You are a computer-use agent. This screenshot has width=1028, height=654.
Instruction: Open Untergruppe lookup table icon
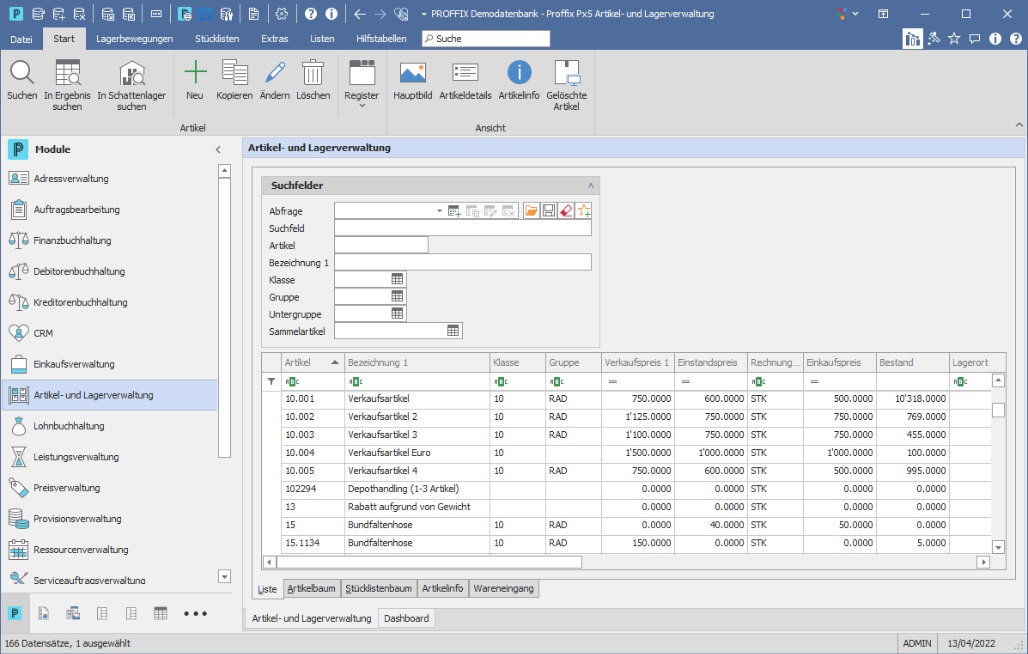pyautogui.click(x=397, y=313)
